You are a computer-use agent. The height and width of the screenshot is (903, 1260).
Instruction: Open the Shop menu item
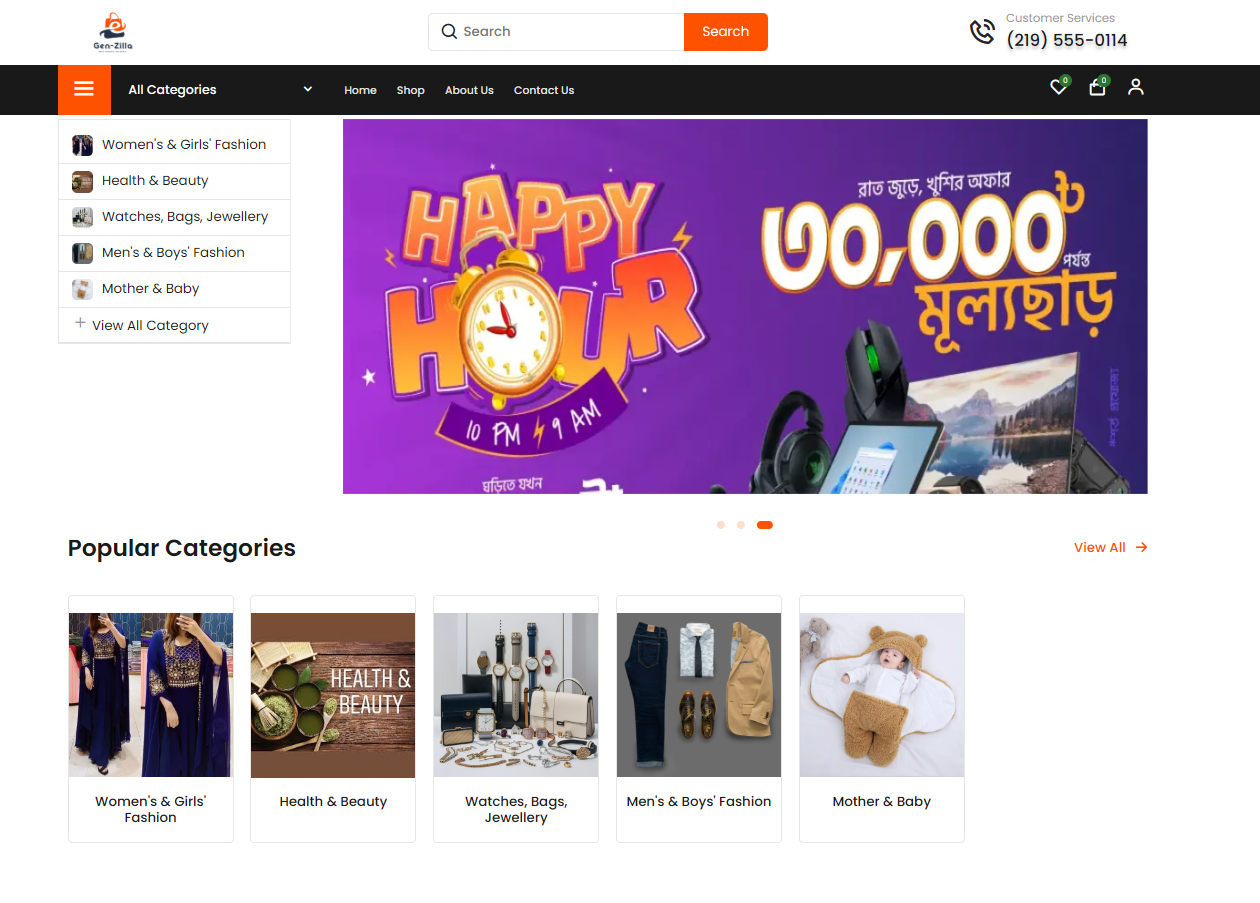tap(410, 90)
